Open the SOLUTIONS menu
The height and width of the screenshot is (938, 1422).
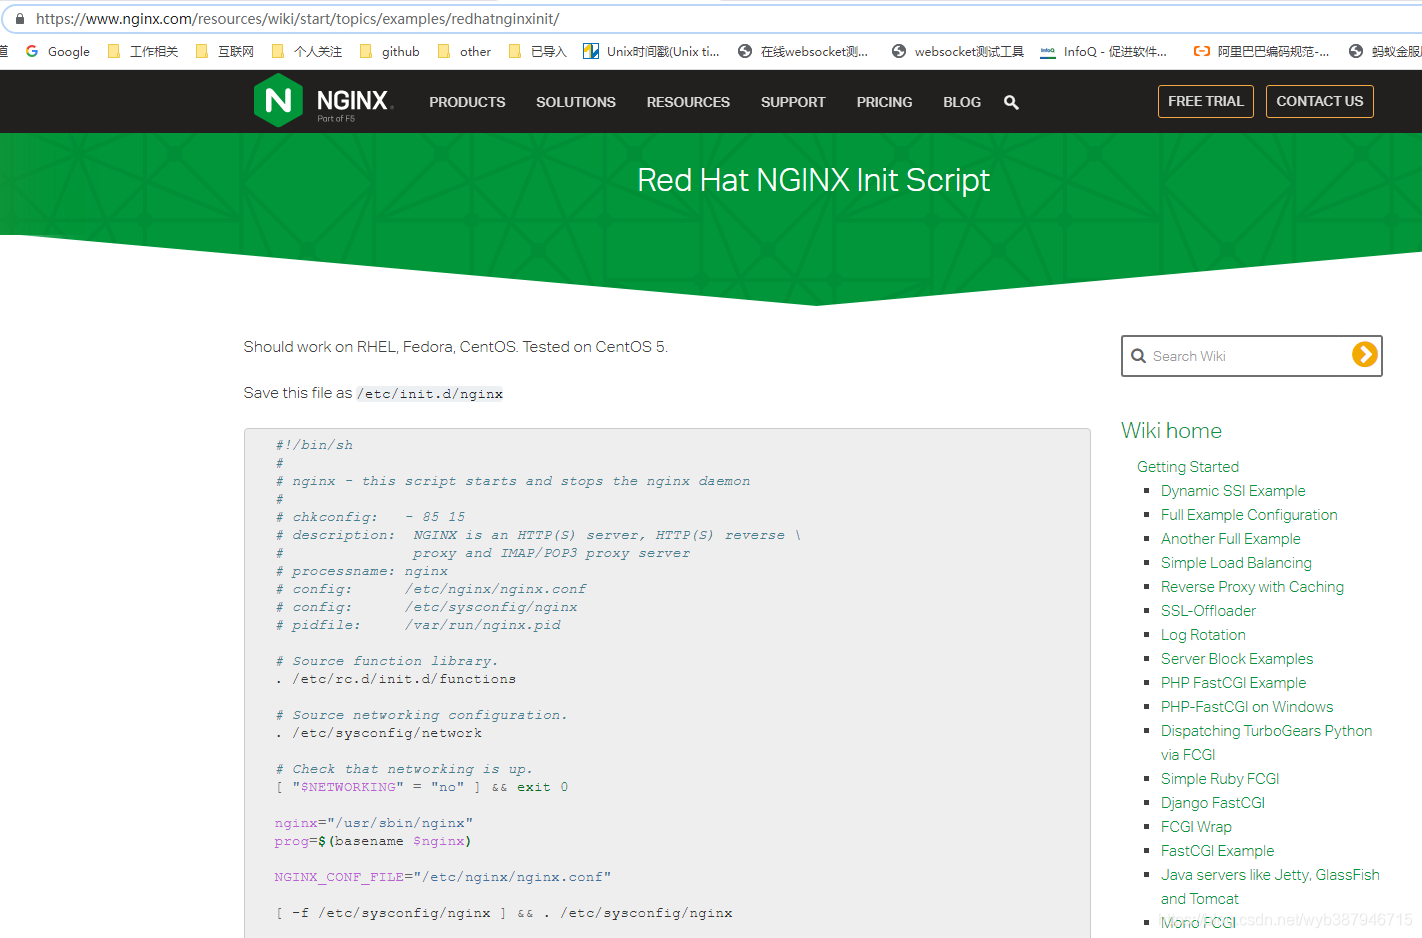click(x=576, y=102)
